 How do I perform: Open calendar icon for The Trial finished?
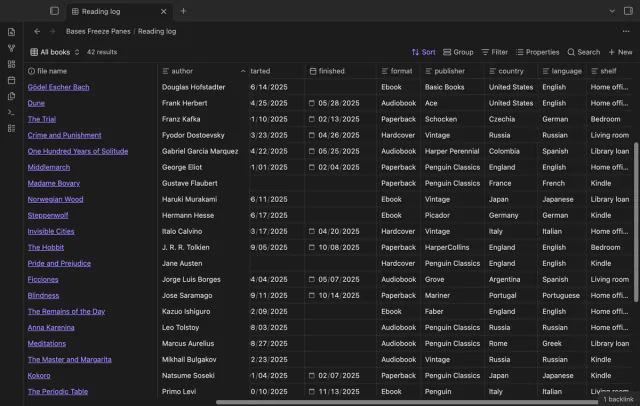point(312,119)
